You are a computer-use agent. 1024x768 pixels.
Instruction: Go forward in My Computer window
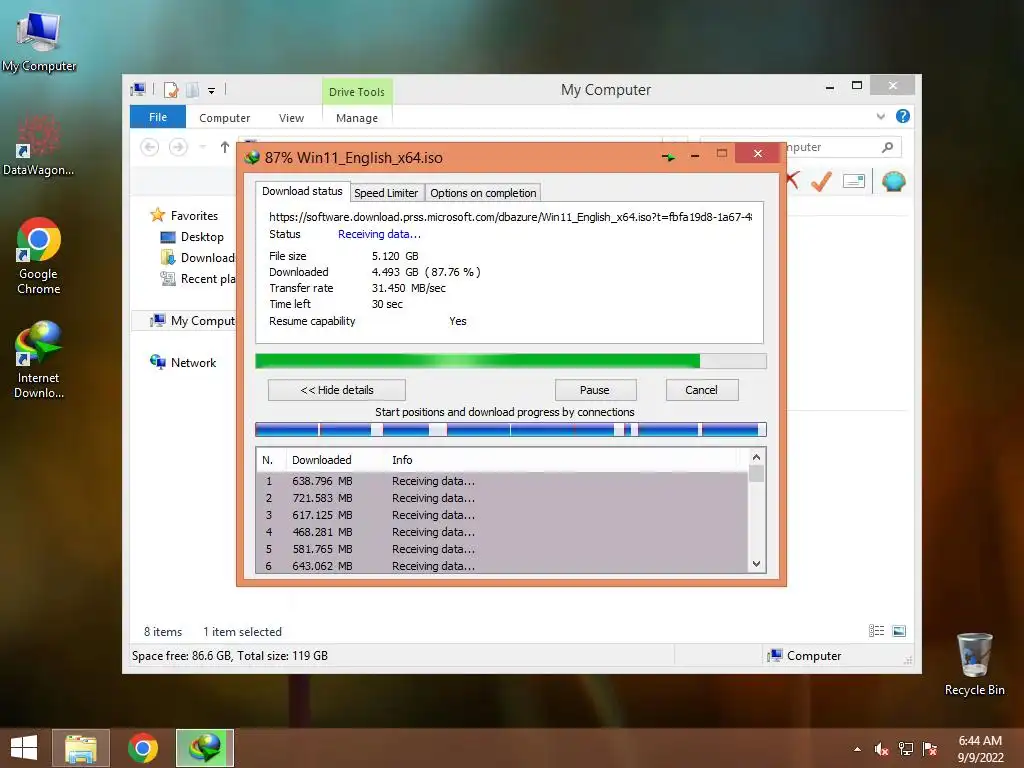point(178,147)
